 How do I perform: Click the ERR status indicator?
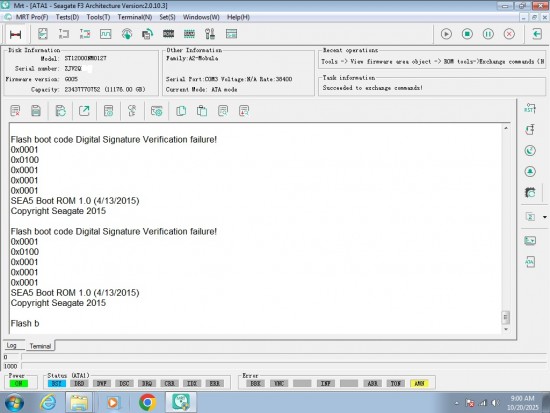pyautogui.click(x=214, y=384)
